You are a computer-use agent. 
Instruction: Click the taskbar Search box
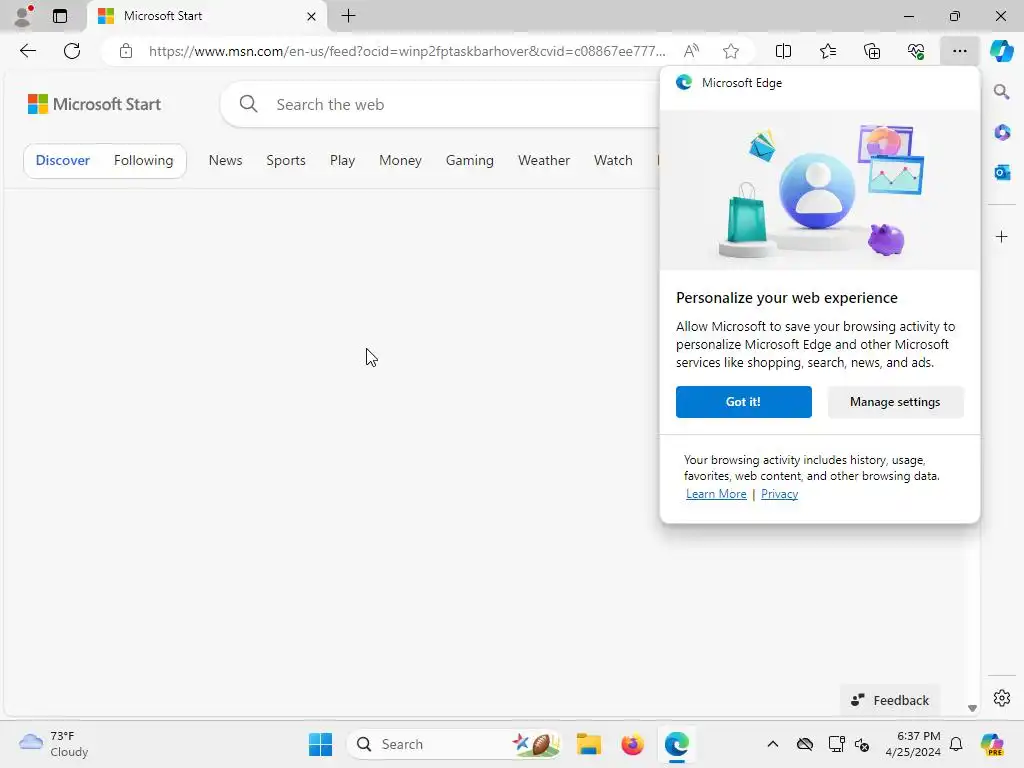pos(455,744)
